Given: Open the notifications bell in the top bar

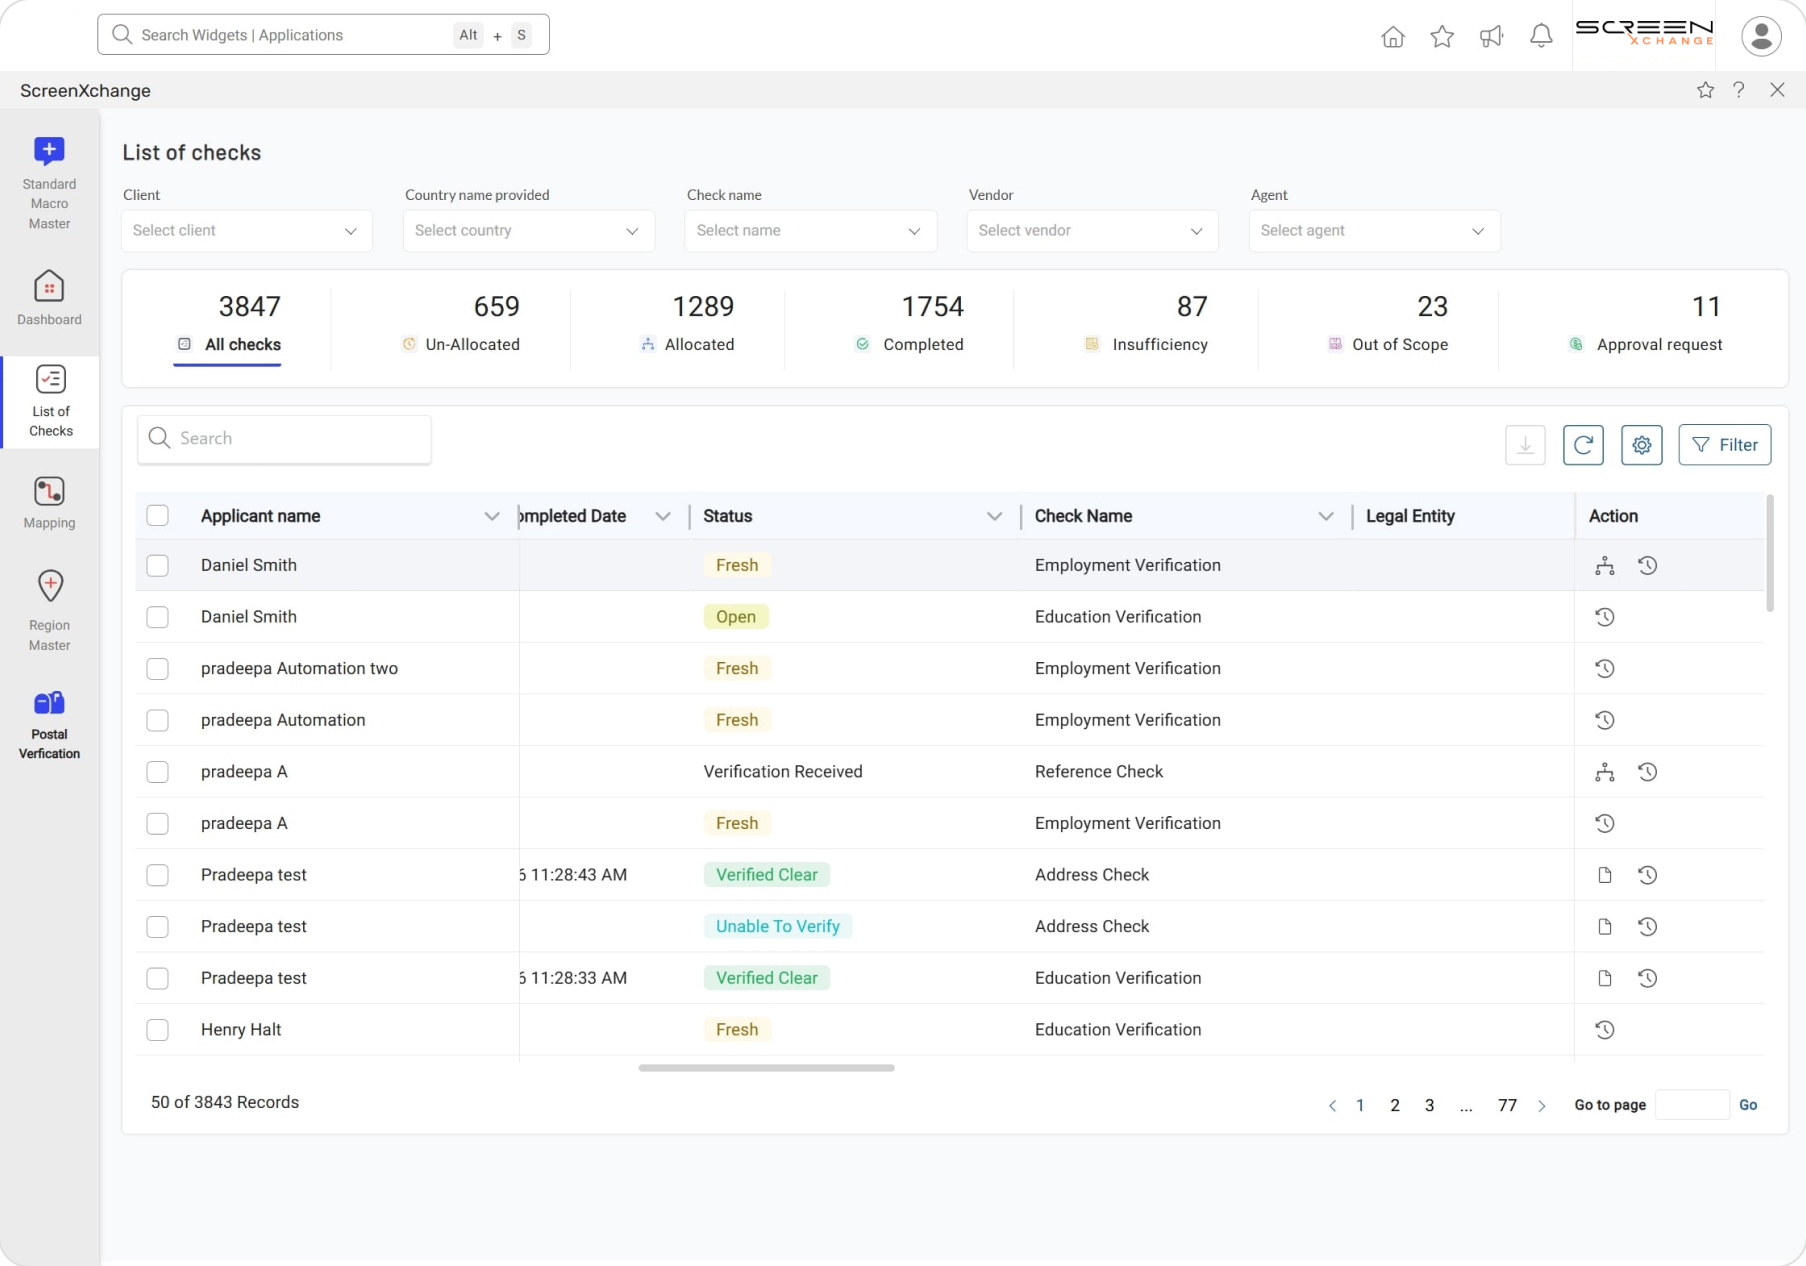Looking at the screenshot, I should pos(1540,35).
